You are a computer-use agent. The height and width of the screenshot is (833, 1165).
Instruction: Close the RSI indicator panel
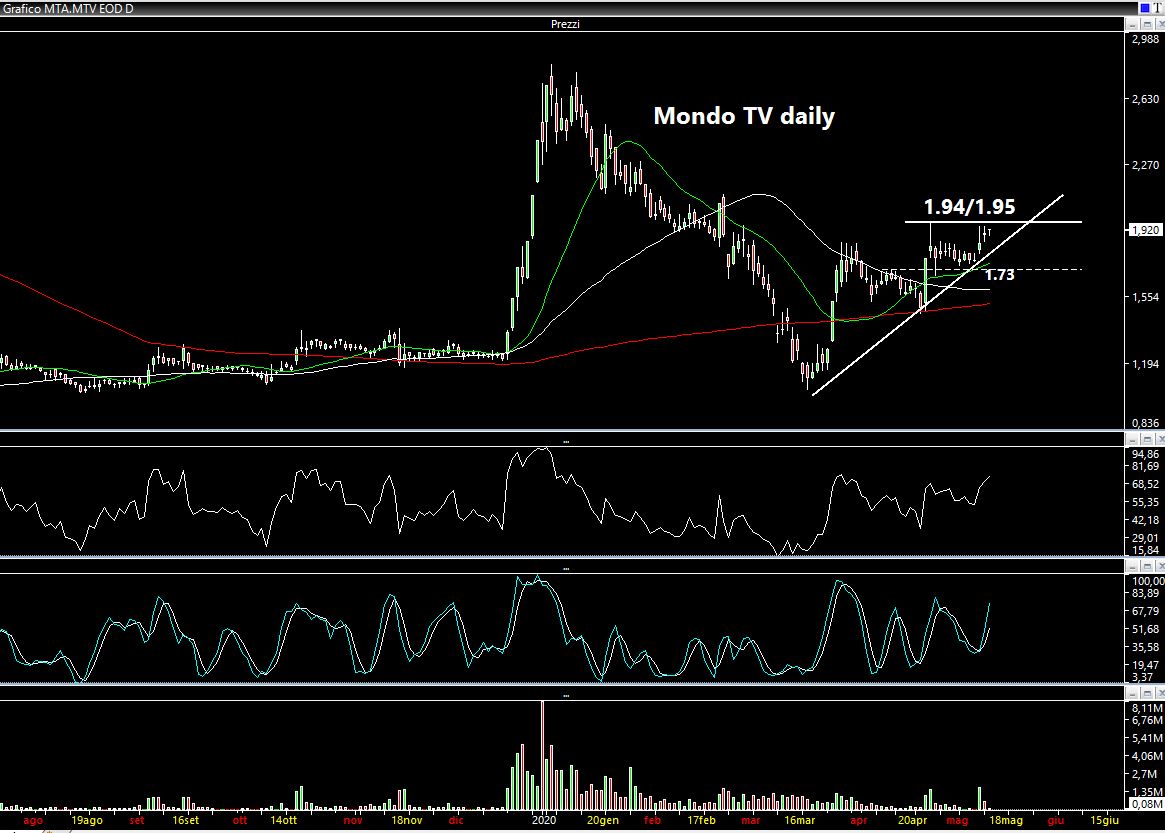point(1161,439)
